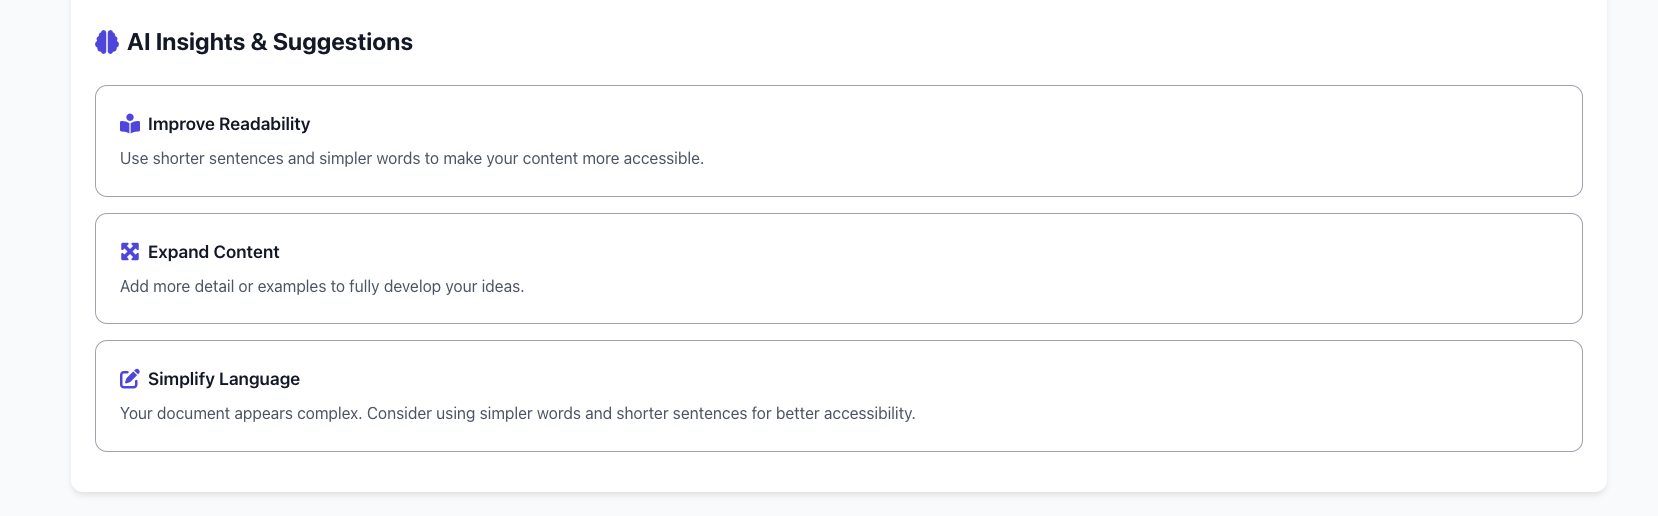This screenshot has width=1658, height=516.
Task: Click the word 'Language' in third card title
Action: [261, 379]
